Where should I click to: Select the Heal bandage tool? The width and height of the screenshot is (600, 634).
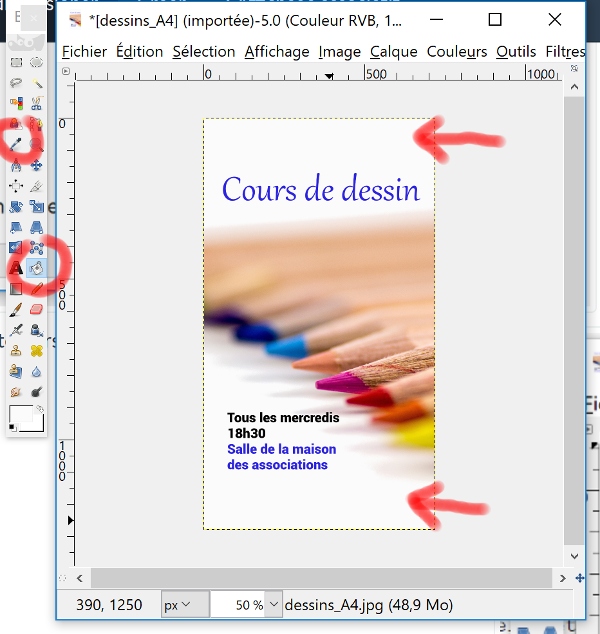pos(36,351)
